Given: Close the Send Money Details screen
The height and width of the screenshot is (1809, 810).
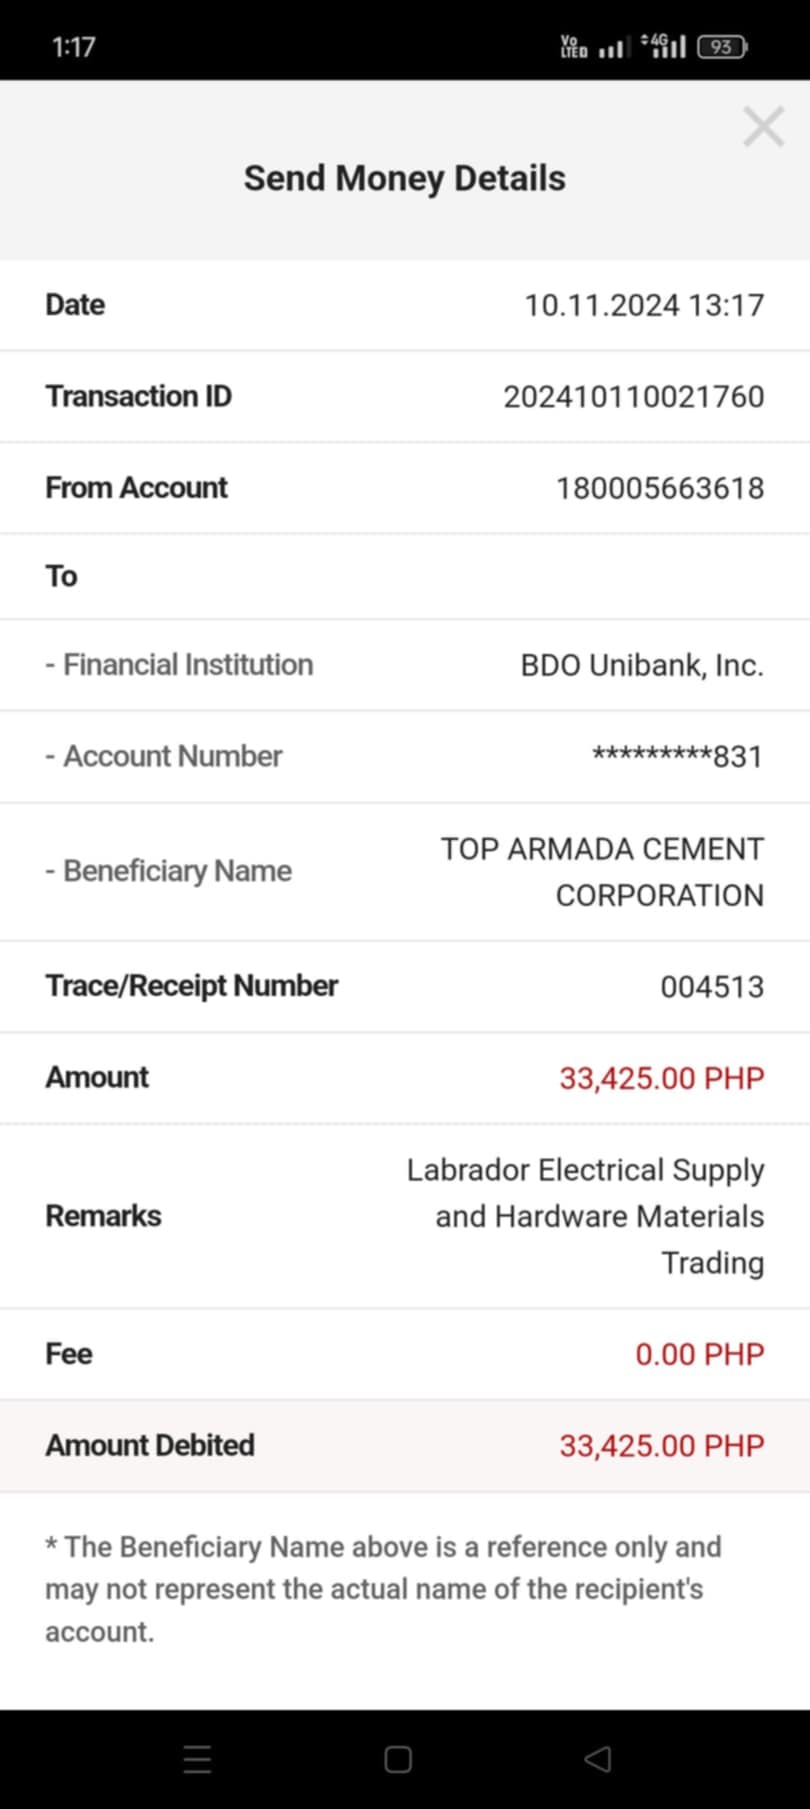Looking at the screenshot, I should tap(763, 127).
